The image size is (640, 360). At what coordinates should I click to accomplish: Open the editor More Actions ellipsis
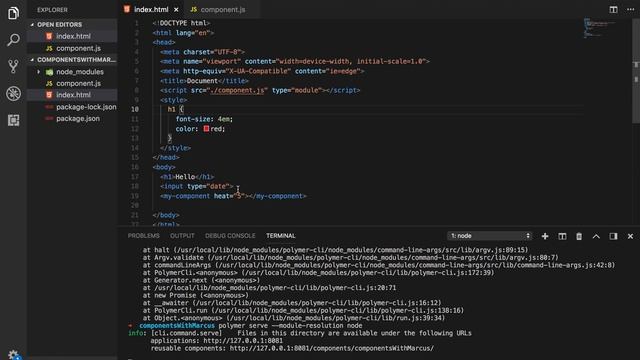coord(630,9)
